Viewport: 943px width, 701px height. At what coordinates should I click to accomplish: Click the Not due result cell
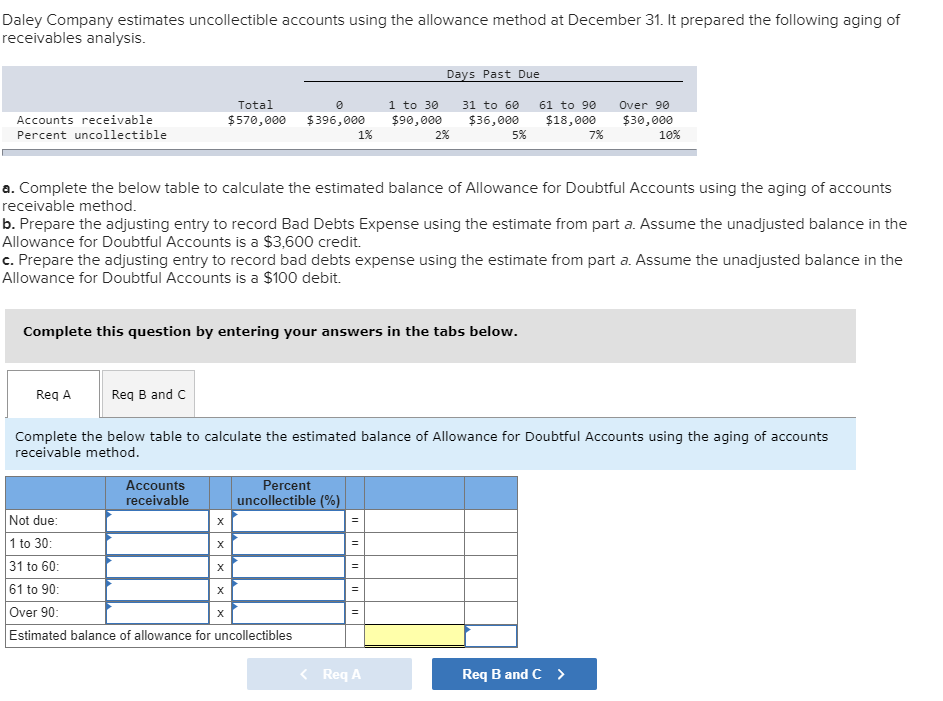(414, 521)
